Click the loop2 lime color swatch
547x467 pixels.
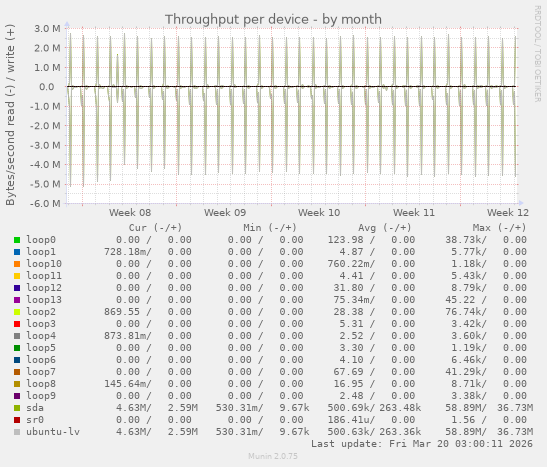17,312
